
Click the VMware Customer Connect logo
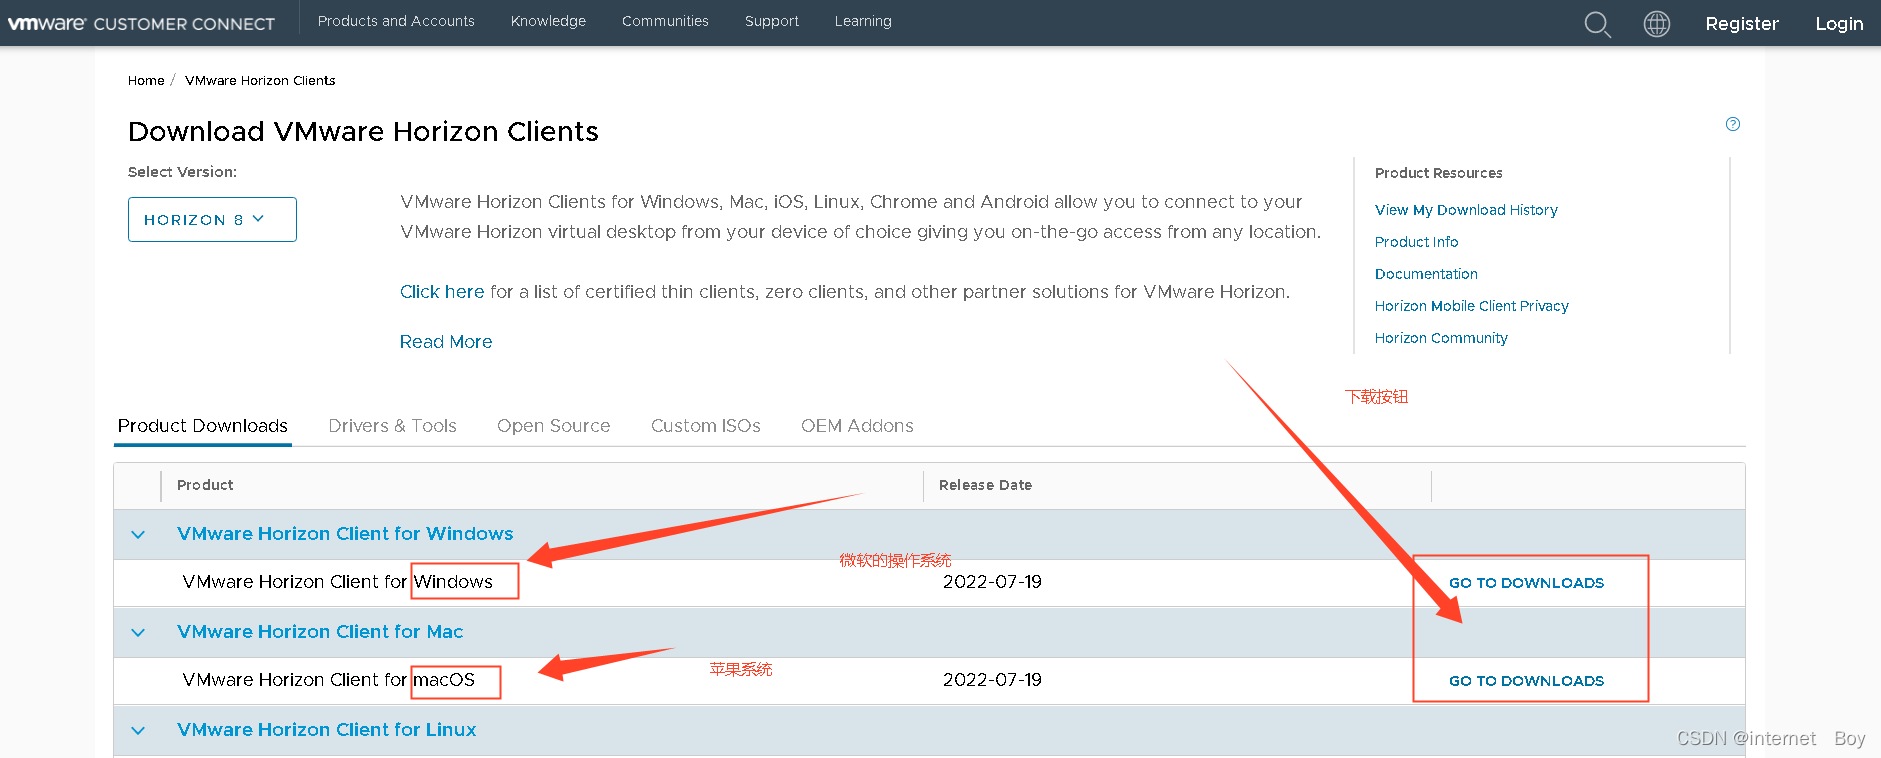(141, 23)
